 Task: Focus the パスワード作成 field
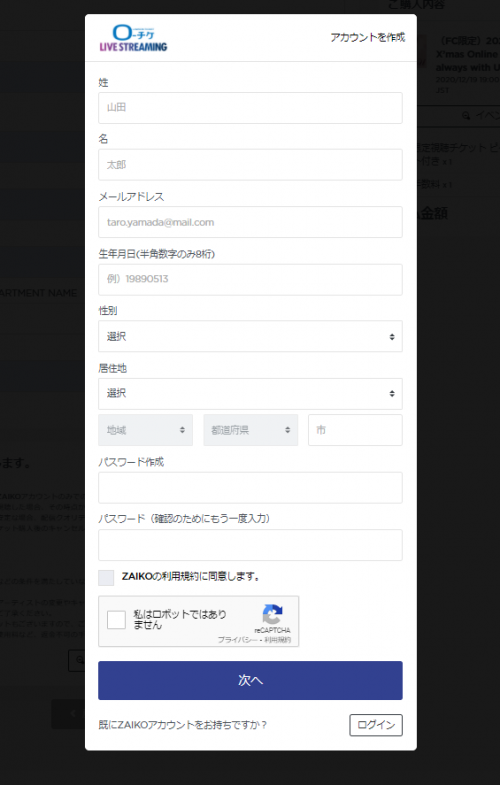[x=250, y=488]
